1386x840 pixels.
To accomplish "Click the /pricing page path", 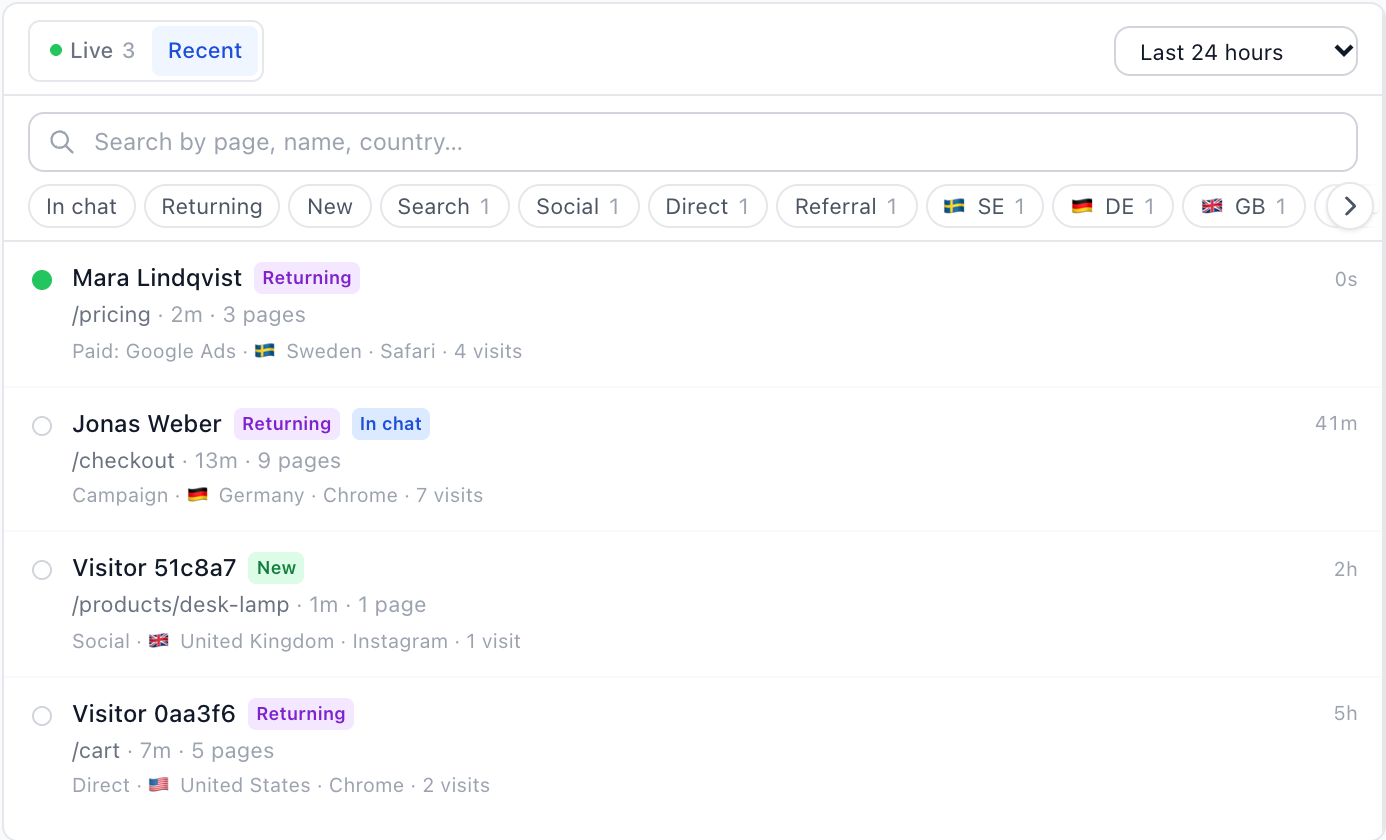I will pos(111,315).
